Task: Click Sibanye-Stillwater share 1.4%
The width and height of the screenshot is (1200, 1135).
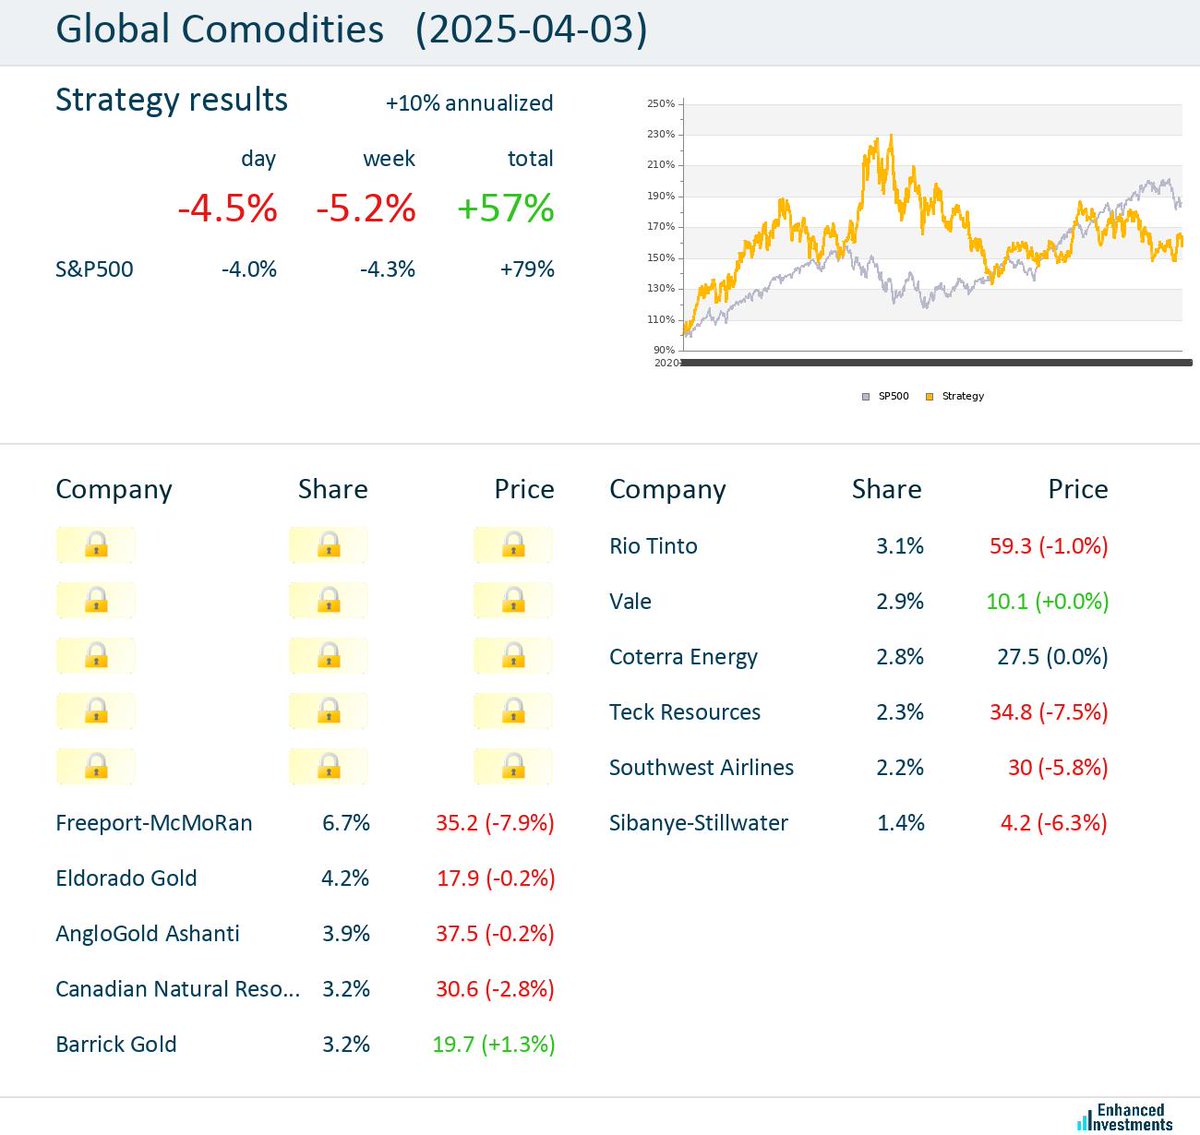Action: click(x=899, y=823)
